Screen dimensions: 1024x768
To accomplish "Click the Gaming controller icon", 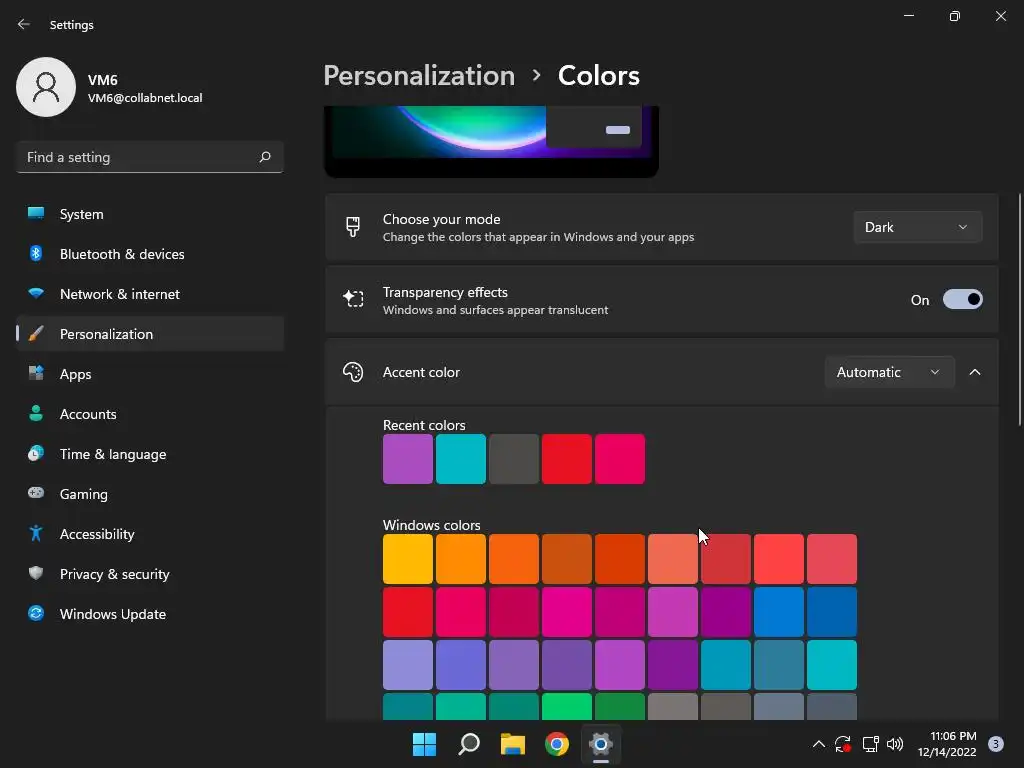I will (x=36, y=493).
